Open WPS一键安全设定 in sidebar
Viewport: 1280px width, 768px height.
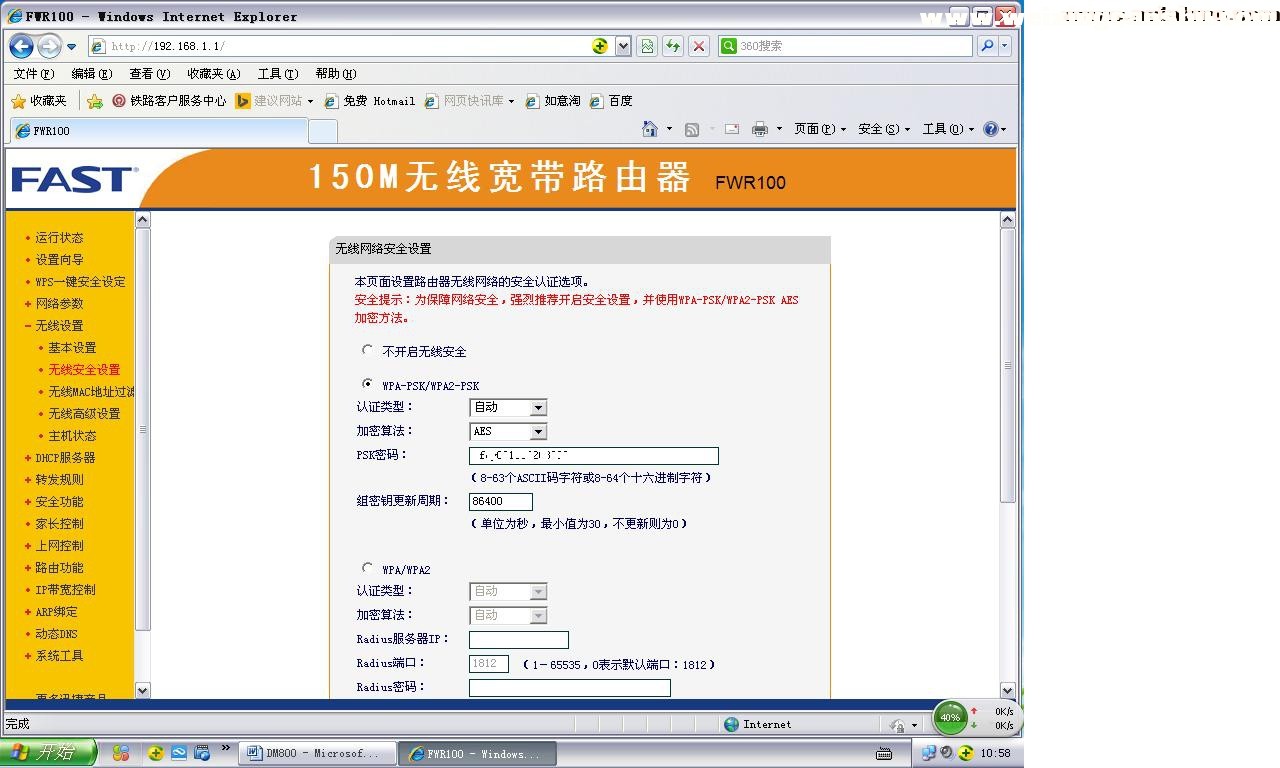(80, 282)
